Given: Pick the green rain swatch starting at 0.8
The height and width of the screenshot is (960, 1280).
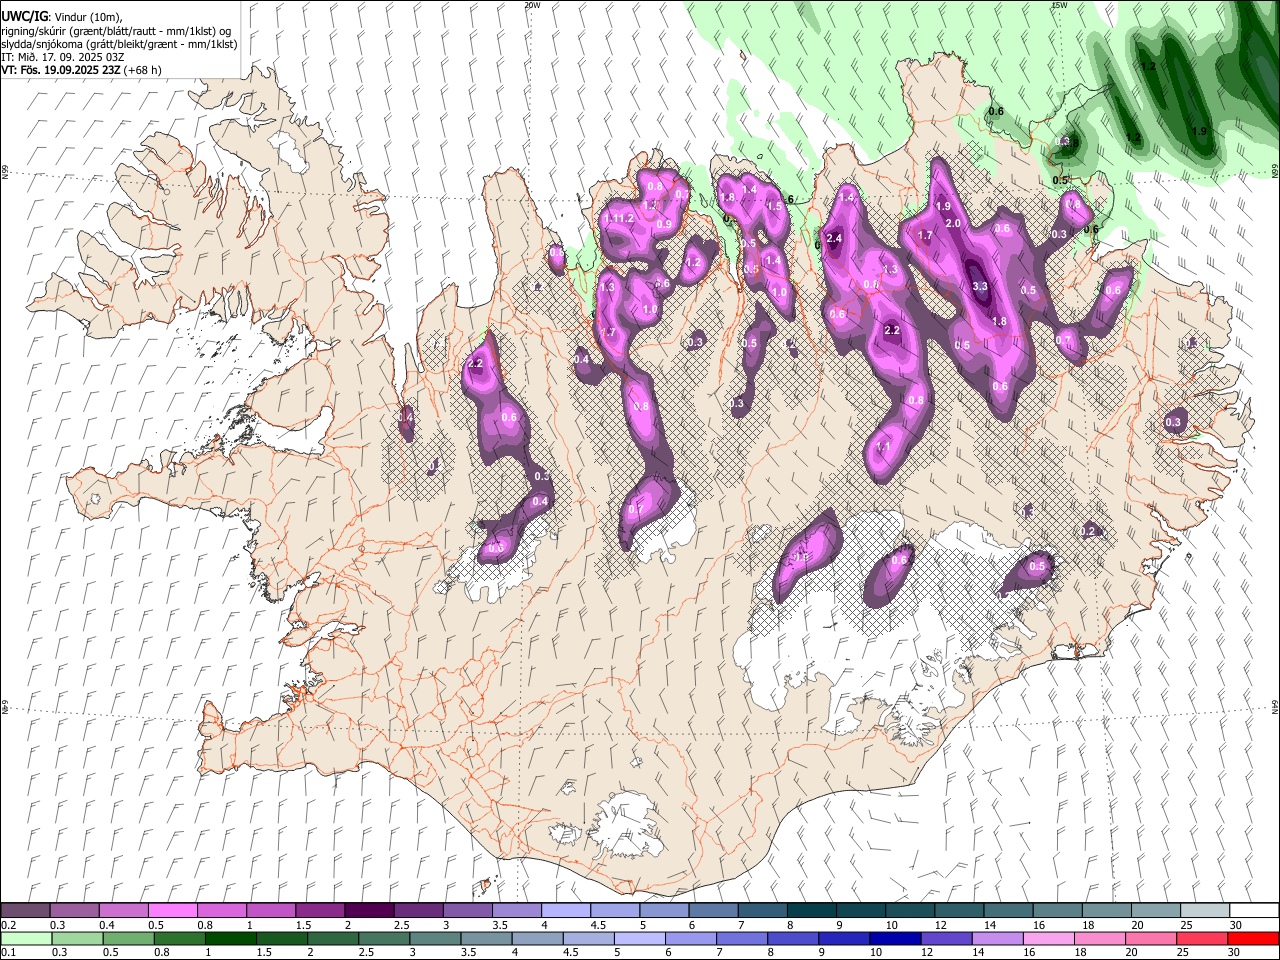Looking at the screenshot, I should click(x=179, y=938).
